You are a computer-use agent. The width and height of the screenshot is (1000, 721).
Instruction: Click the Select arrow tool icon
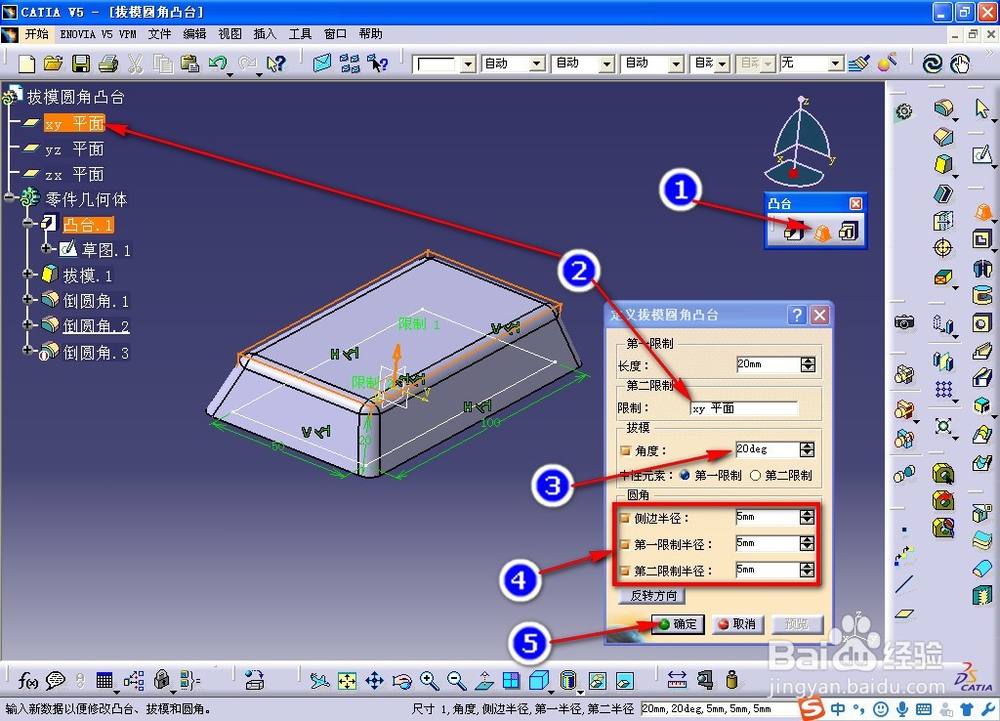click(x=982, y=108)
